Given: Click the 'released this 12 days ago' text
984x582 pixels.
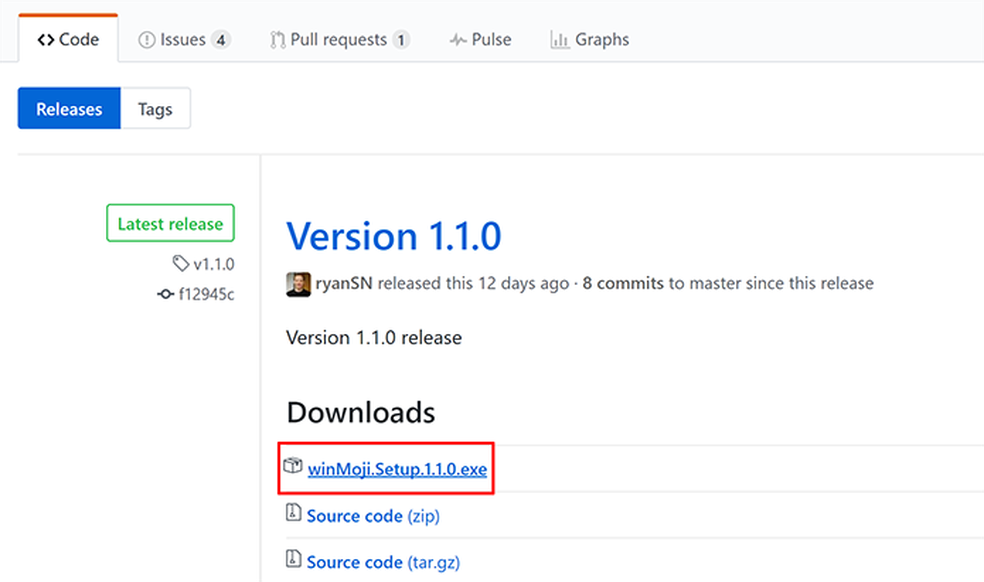Looking at the screenshot, I should tap(473, 283).
